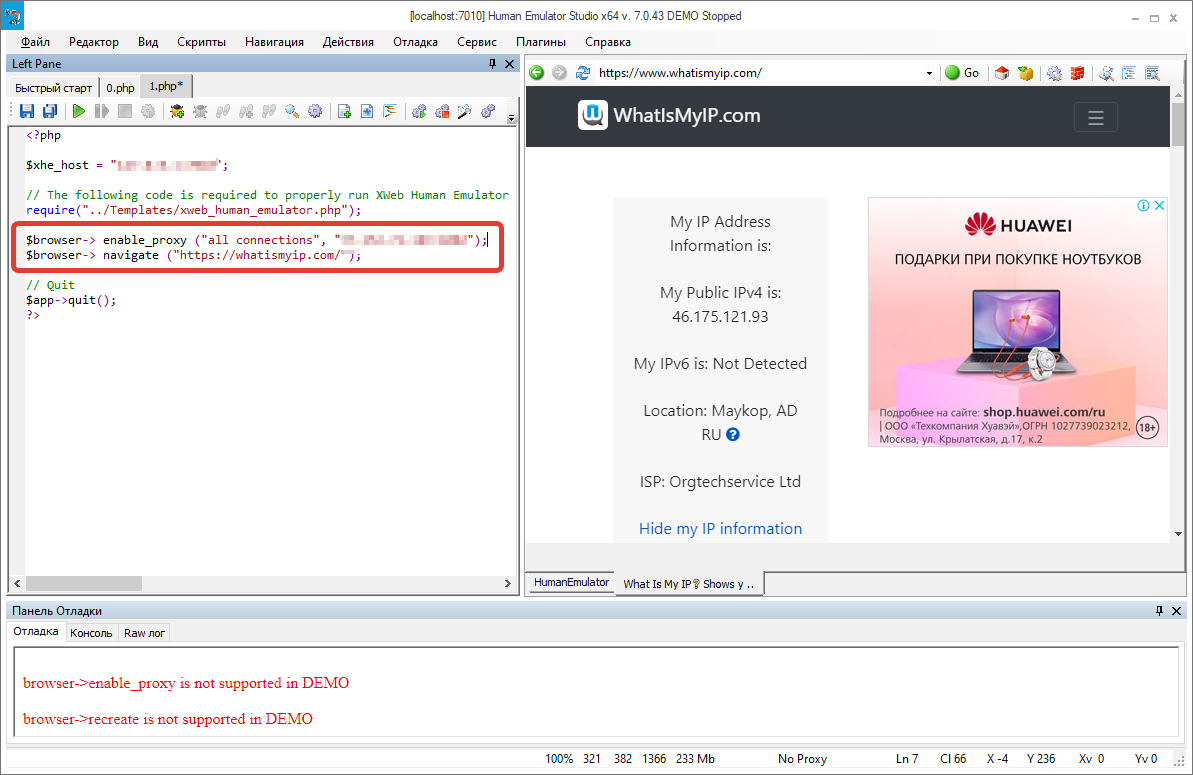Open the Плагины menu

coord(541,42)
